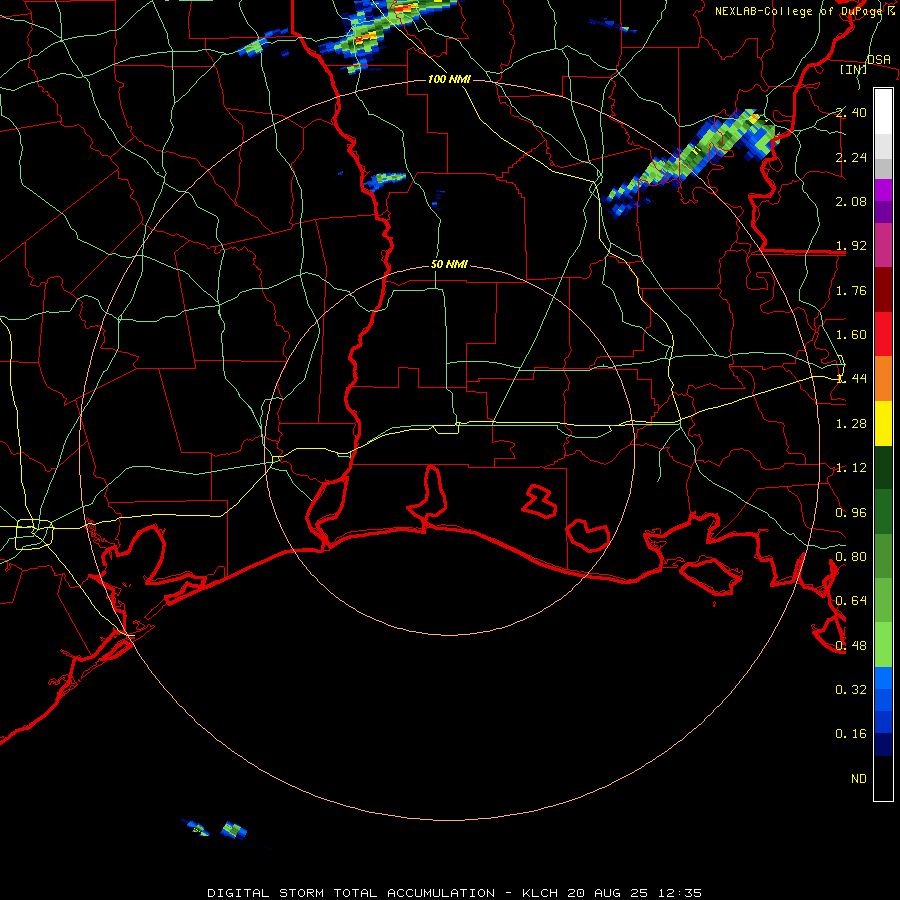Click the 1.28 legend value

coord(851,424)
